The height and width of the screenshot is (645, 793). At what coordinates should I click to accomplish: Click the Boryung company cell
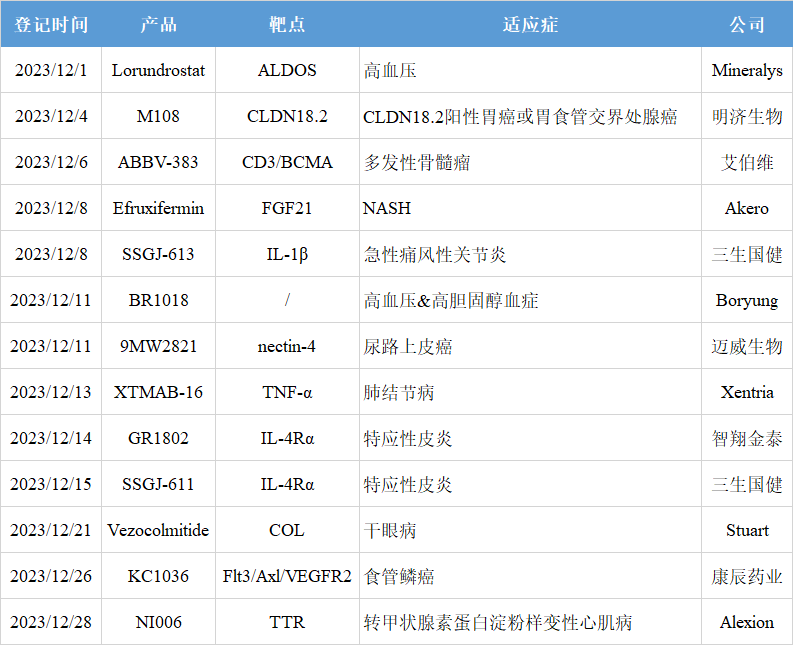click(746, 300)
